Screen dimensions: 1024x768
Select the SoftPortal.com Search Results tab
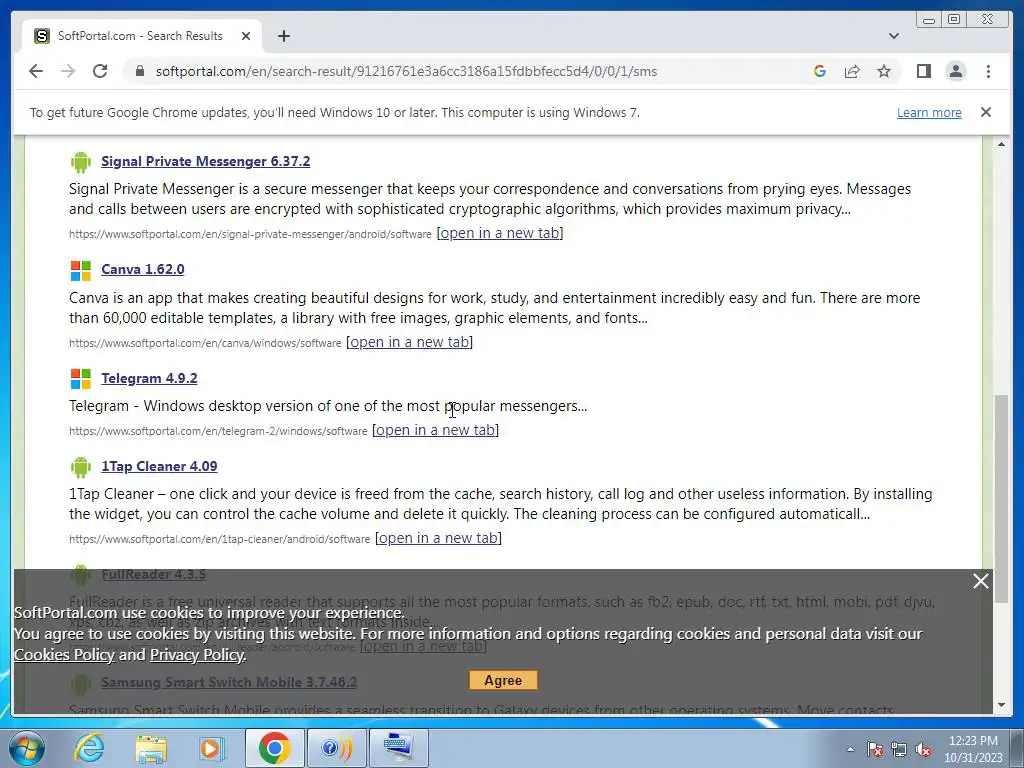point(140,36)
